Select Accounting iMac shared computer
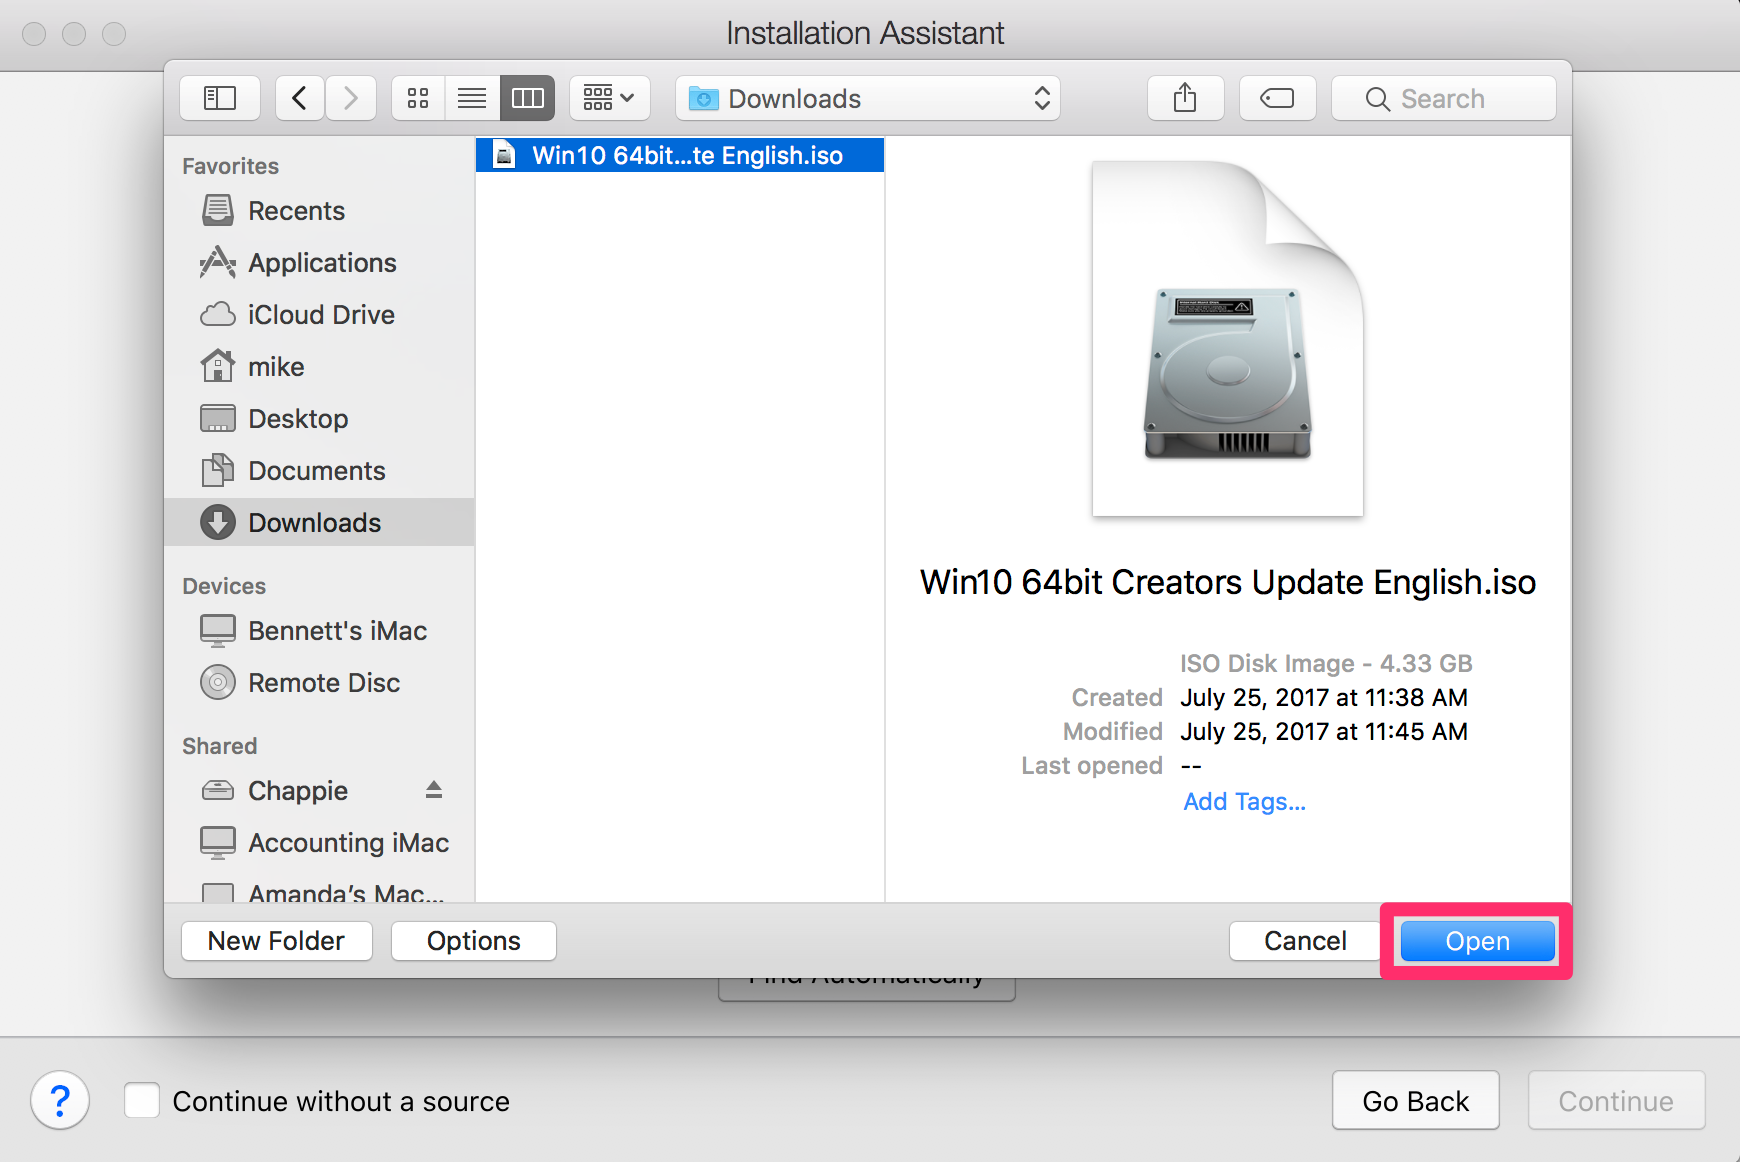 (x=319, y=843)
